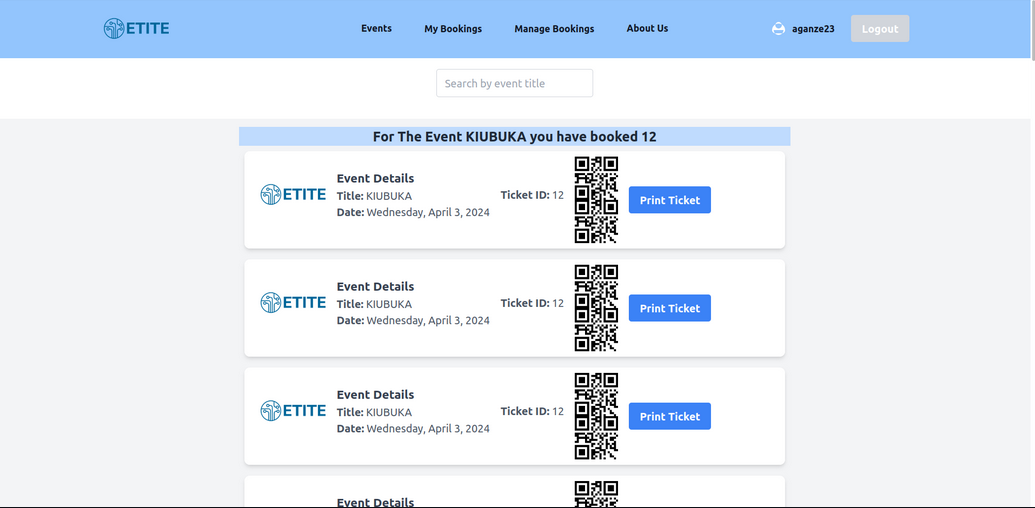The image size is (1035, 508).
Task: Open the Events page
Action: (376, 28)
